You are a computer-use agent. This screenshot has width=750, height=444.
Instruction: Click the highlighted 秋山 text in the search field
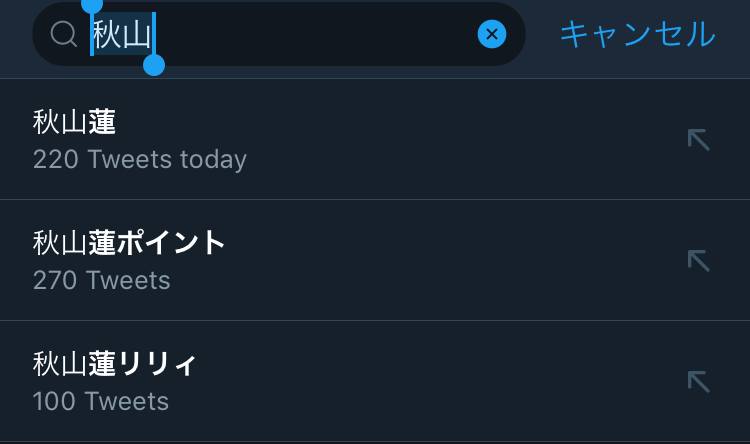[x=121, y=35]
